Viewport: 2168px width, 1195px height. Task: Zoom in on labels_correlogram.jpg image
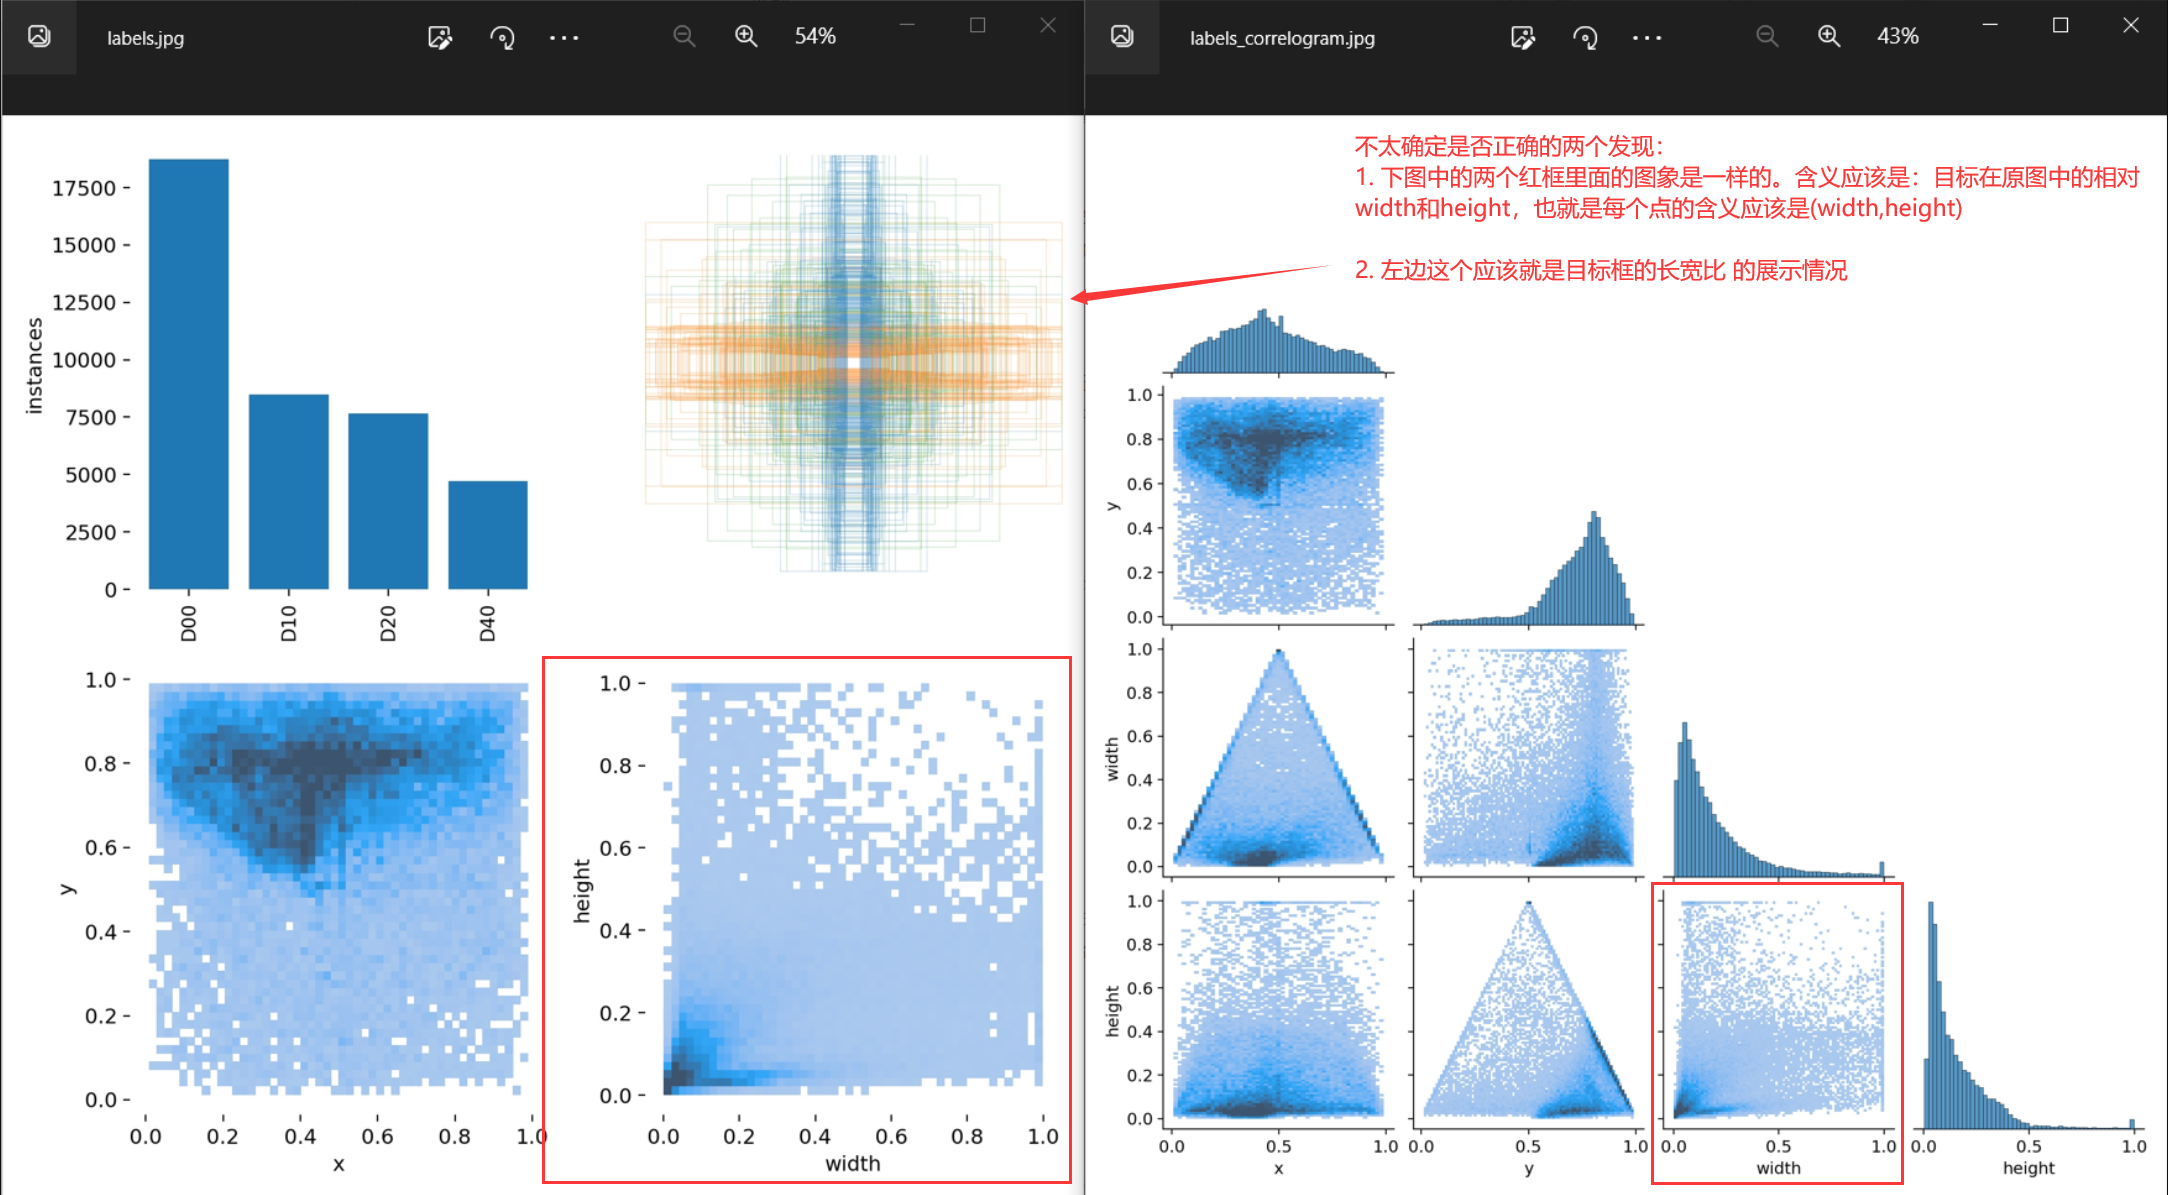coord(1829,37)
